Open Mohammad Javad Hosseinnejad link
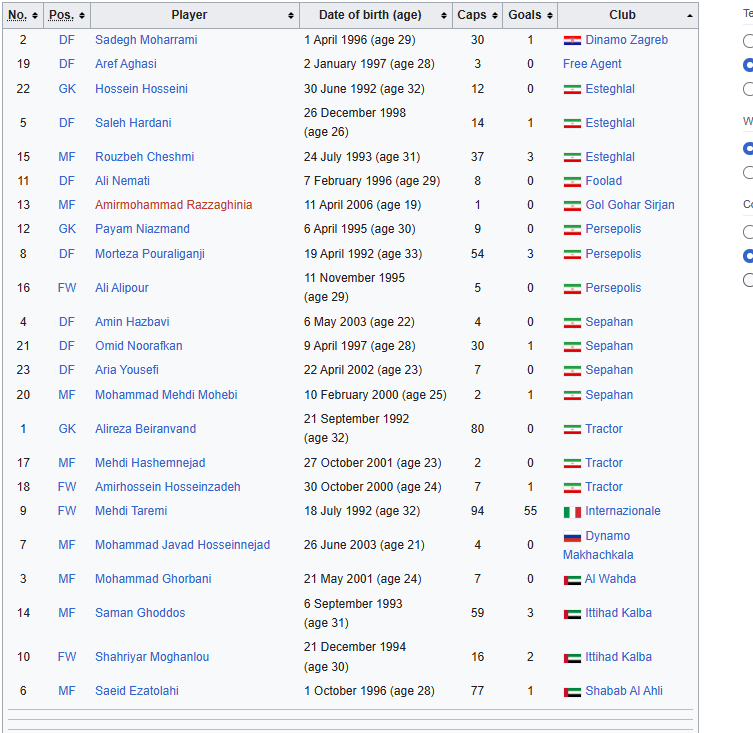 pos(182,545)
